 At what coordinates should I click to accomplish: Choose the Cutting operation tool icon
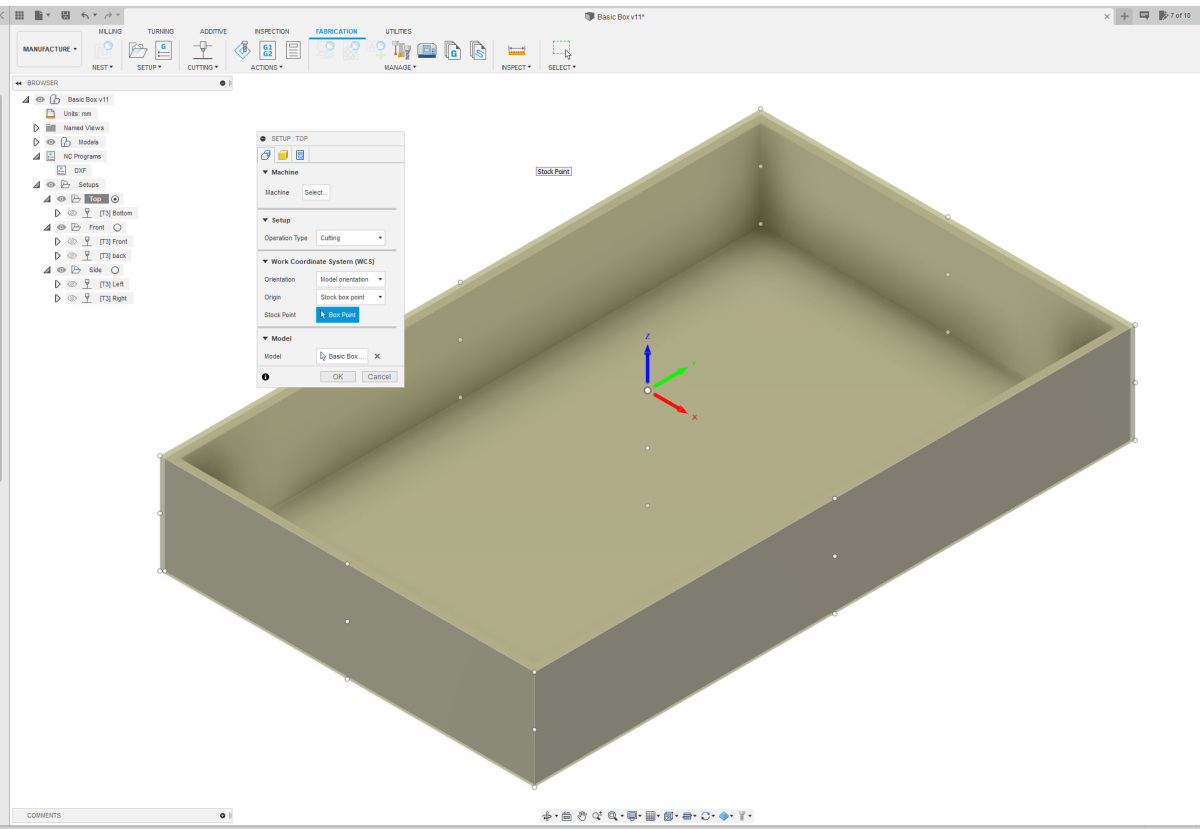coord(202,51)
